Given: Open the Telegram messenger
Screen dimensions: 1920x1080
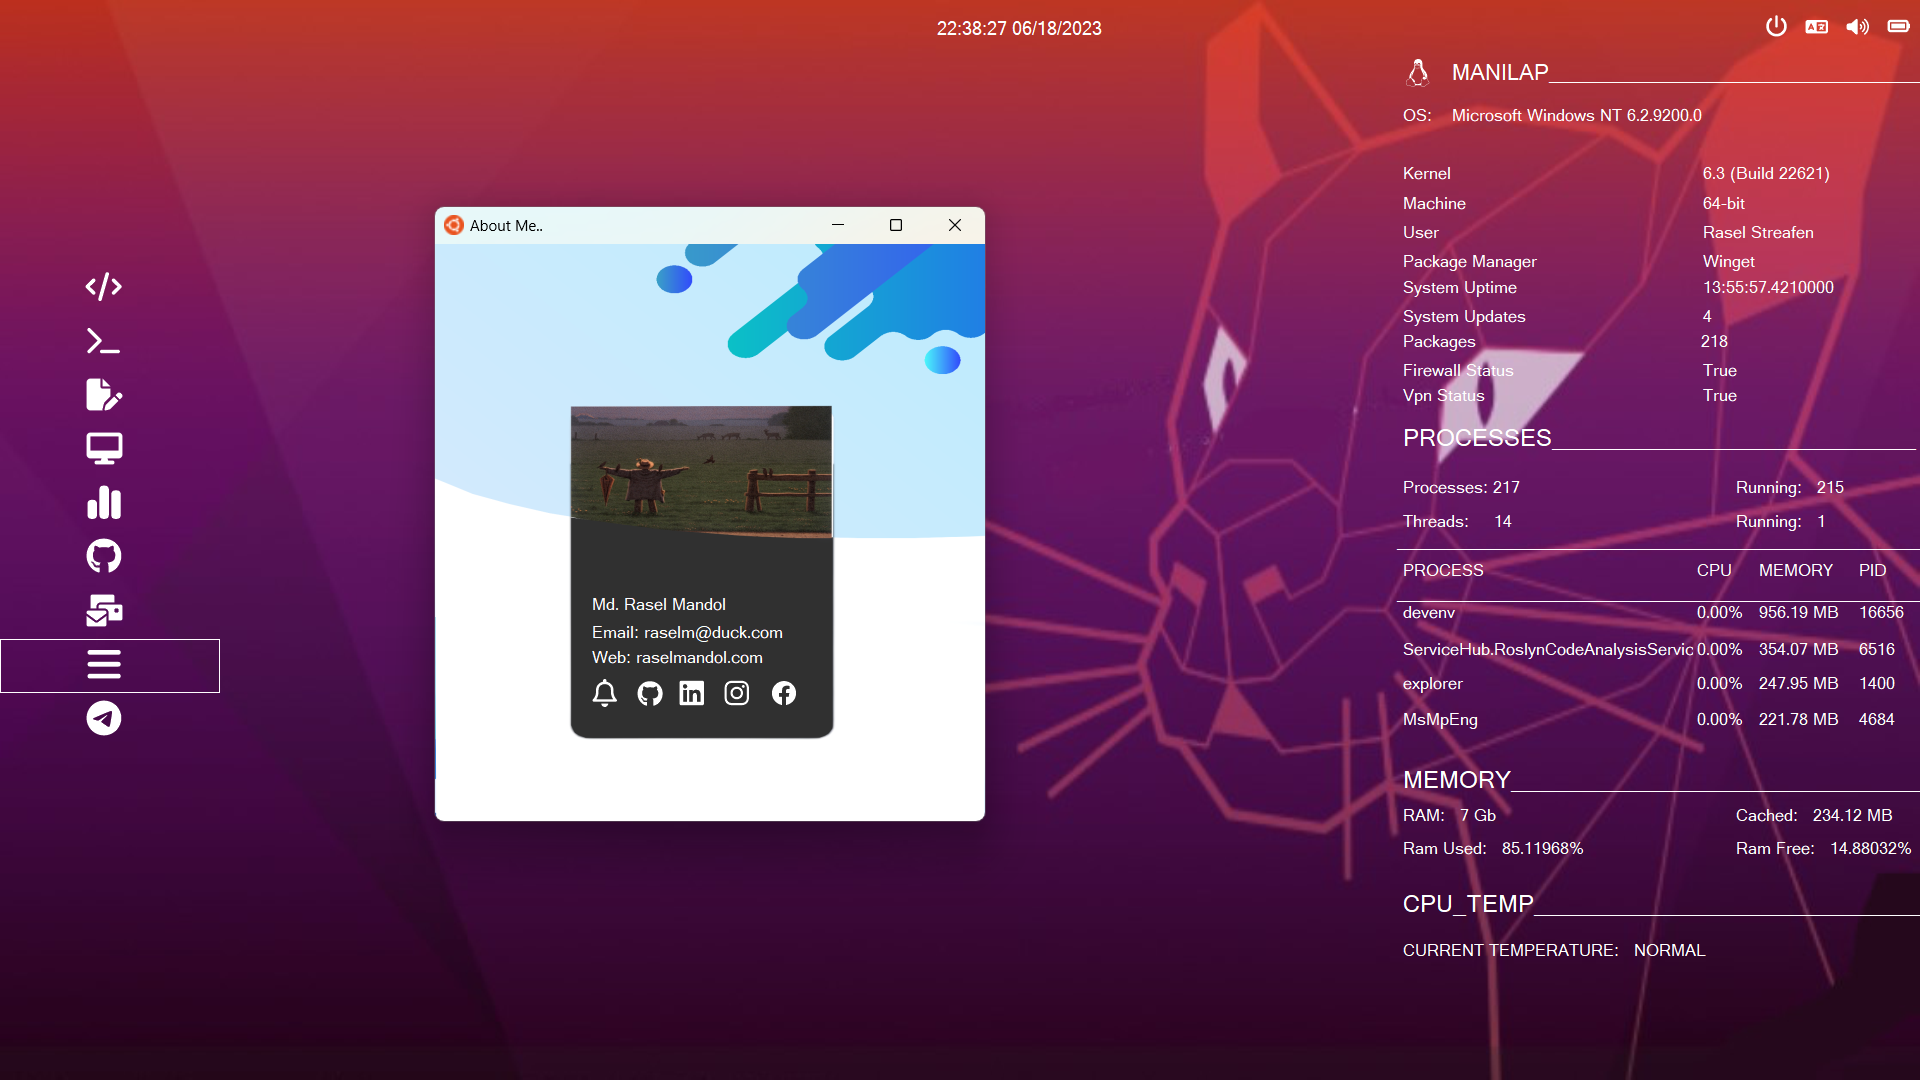Looking at the screenshot, I should (x=104, y=717).
